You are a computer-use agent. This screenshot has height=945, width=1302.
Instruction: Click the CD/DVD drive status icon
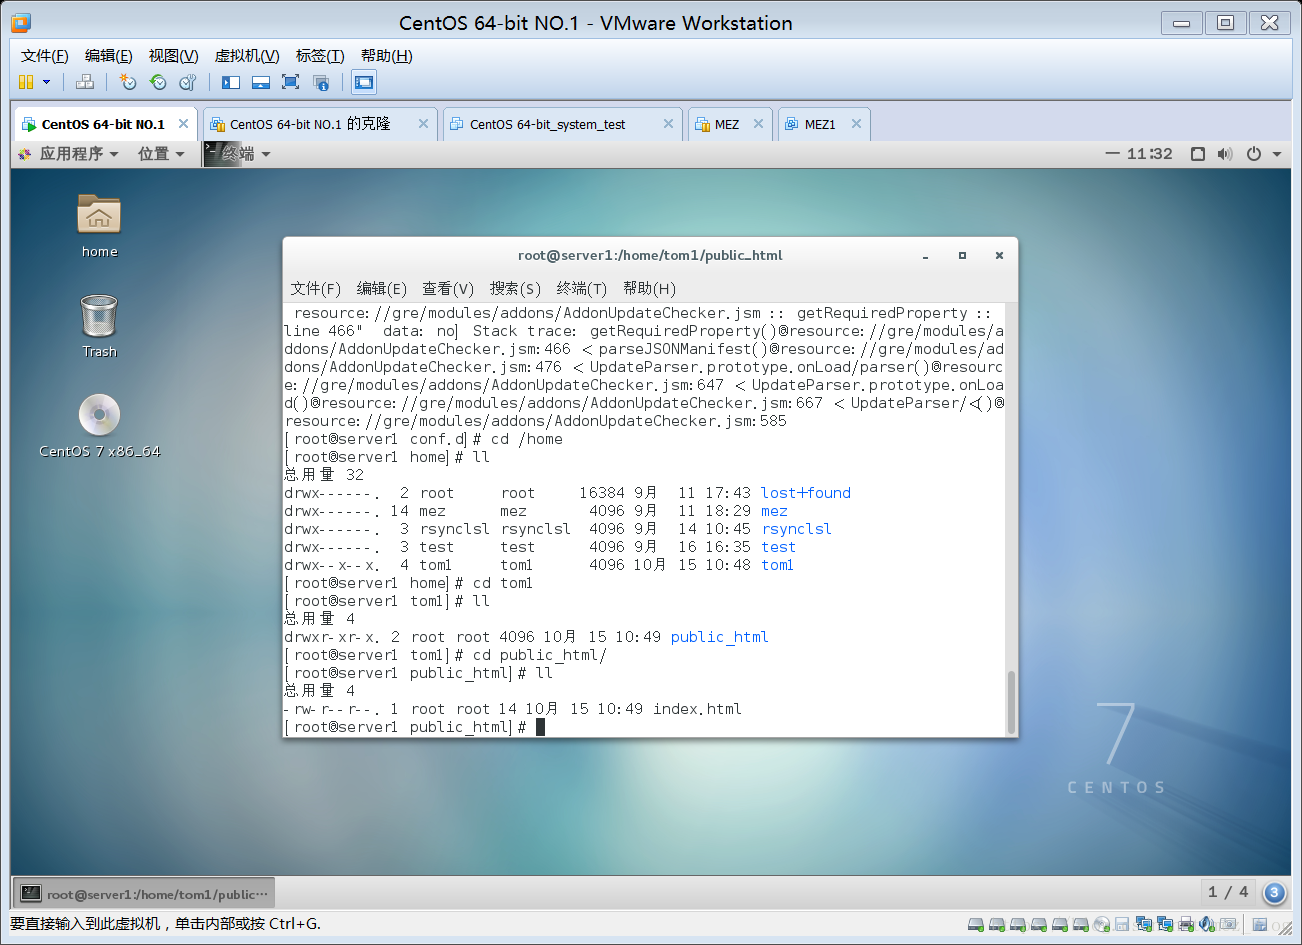pyautogui.click(x=1102, y=924)
